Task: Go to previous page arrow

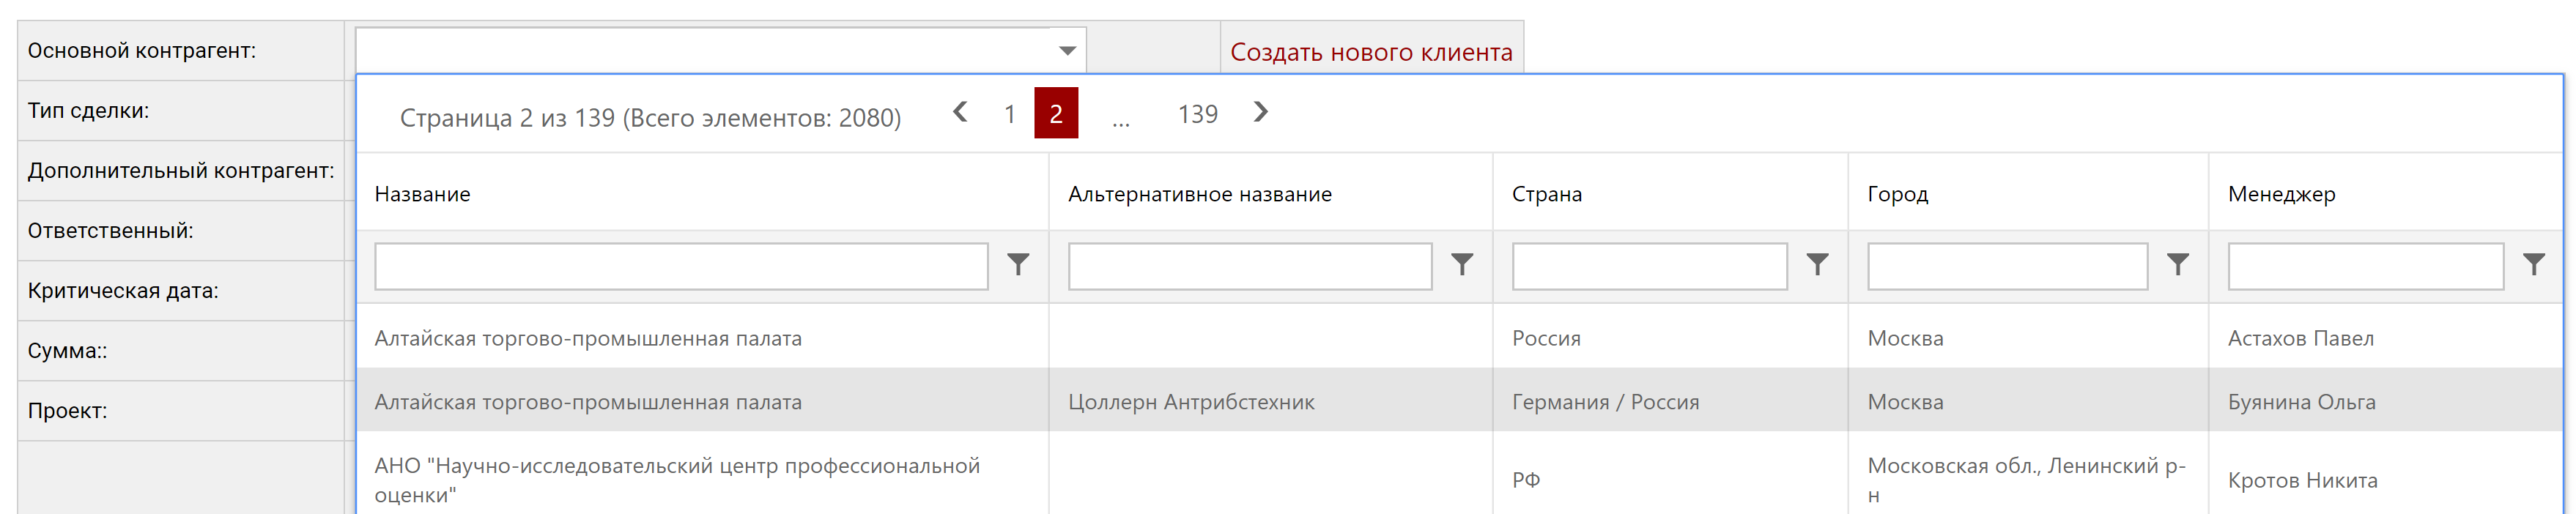Action: (x=960, y=112)
